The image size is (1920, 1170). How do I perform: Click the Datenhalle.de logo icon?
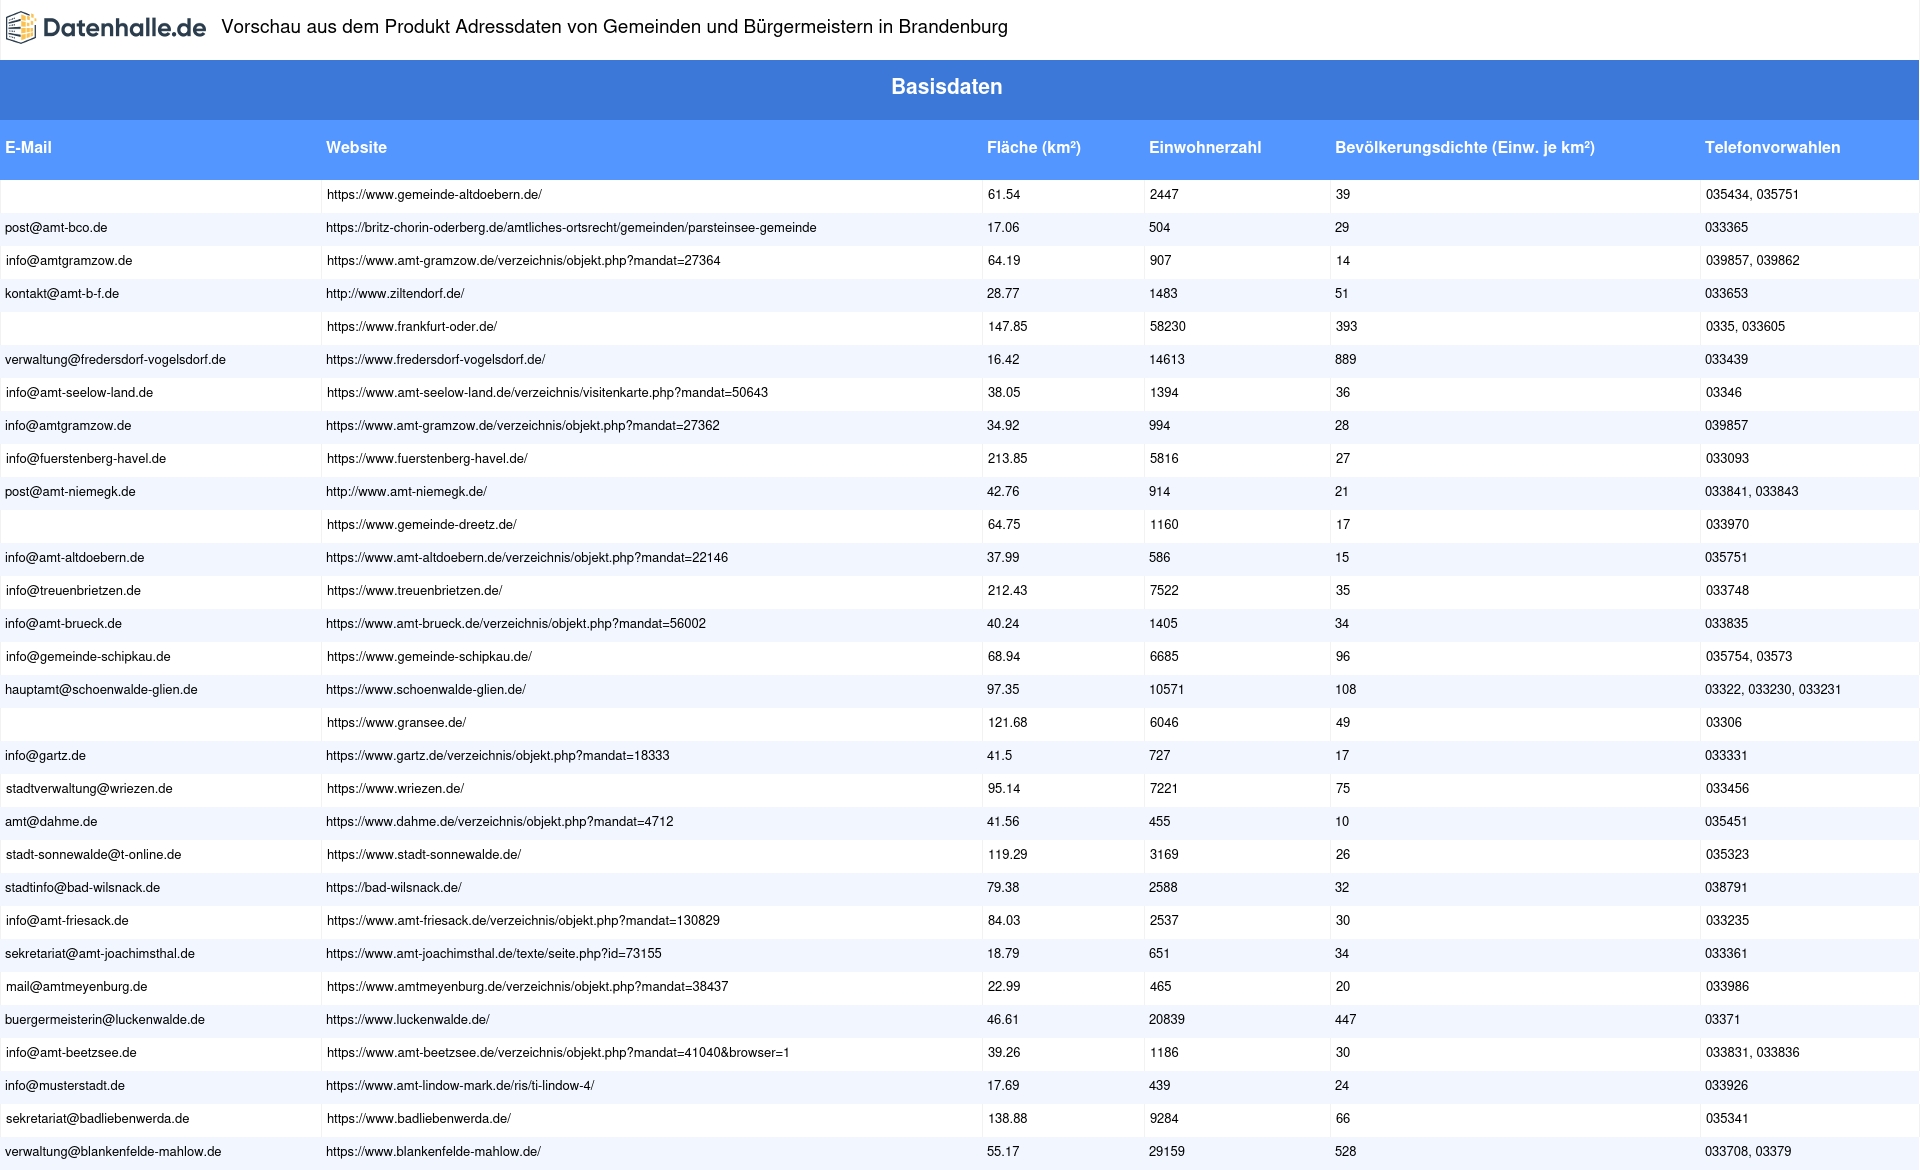pyautogui.click(x=20, y=28)
